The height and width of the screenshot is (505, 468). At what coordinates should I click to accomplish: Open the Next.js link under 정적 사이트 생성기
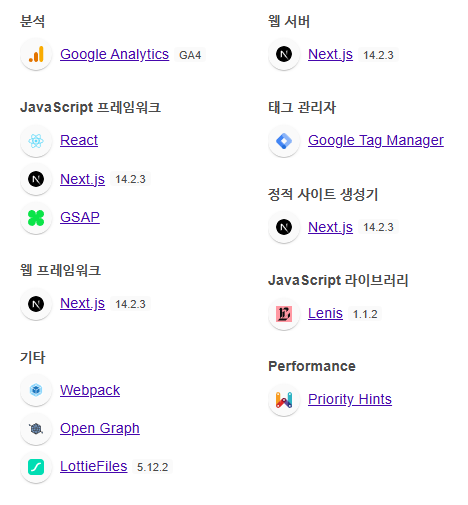pyautogui.click(x=330, y=227)
